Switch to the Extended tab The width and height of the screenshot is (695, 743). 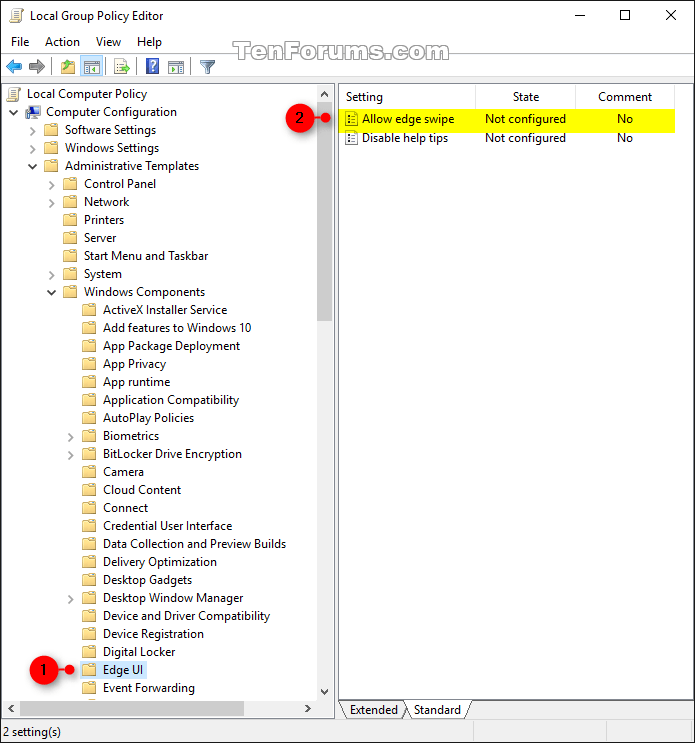[373, 709]
